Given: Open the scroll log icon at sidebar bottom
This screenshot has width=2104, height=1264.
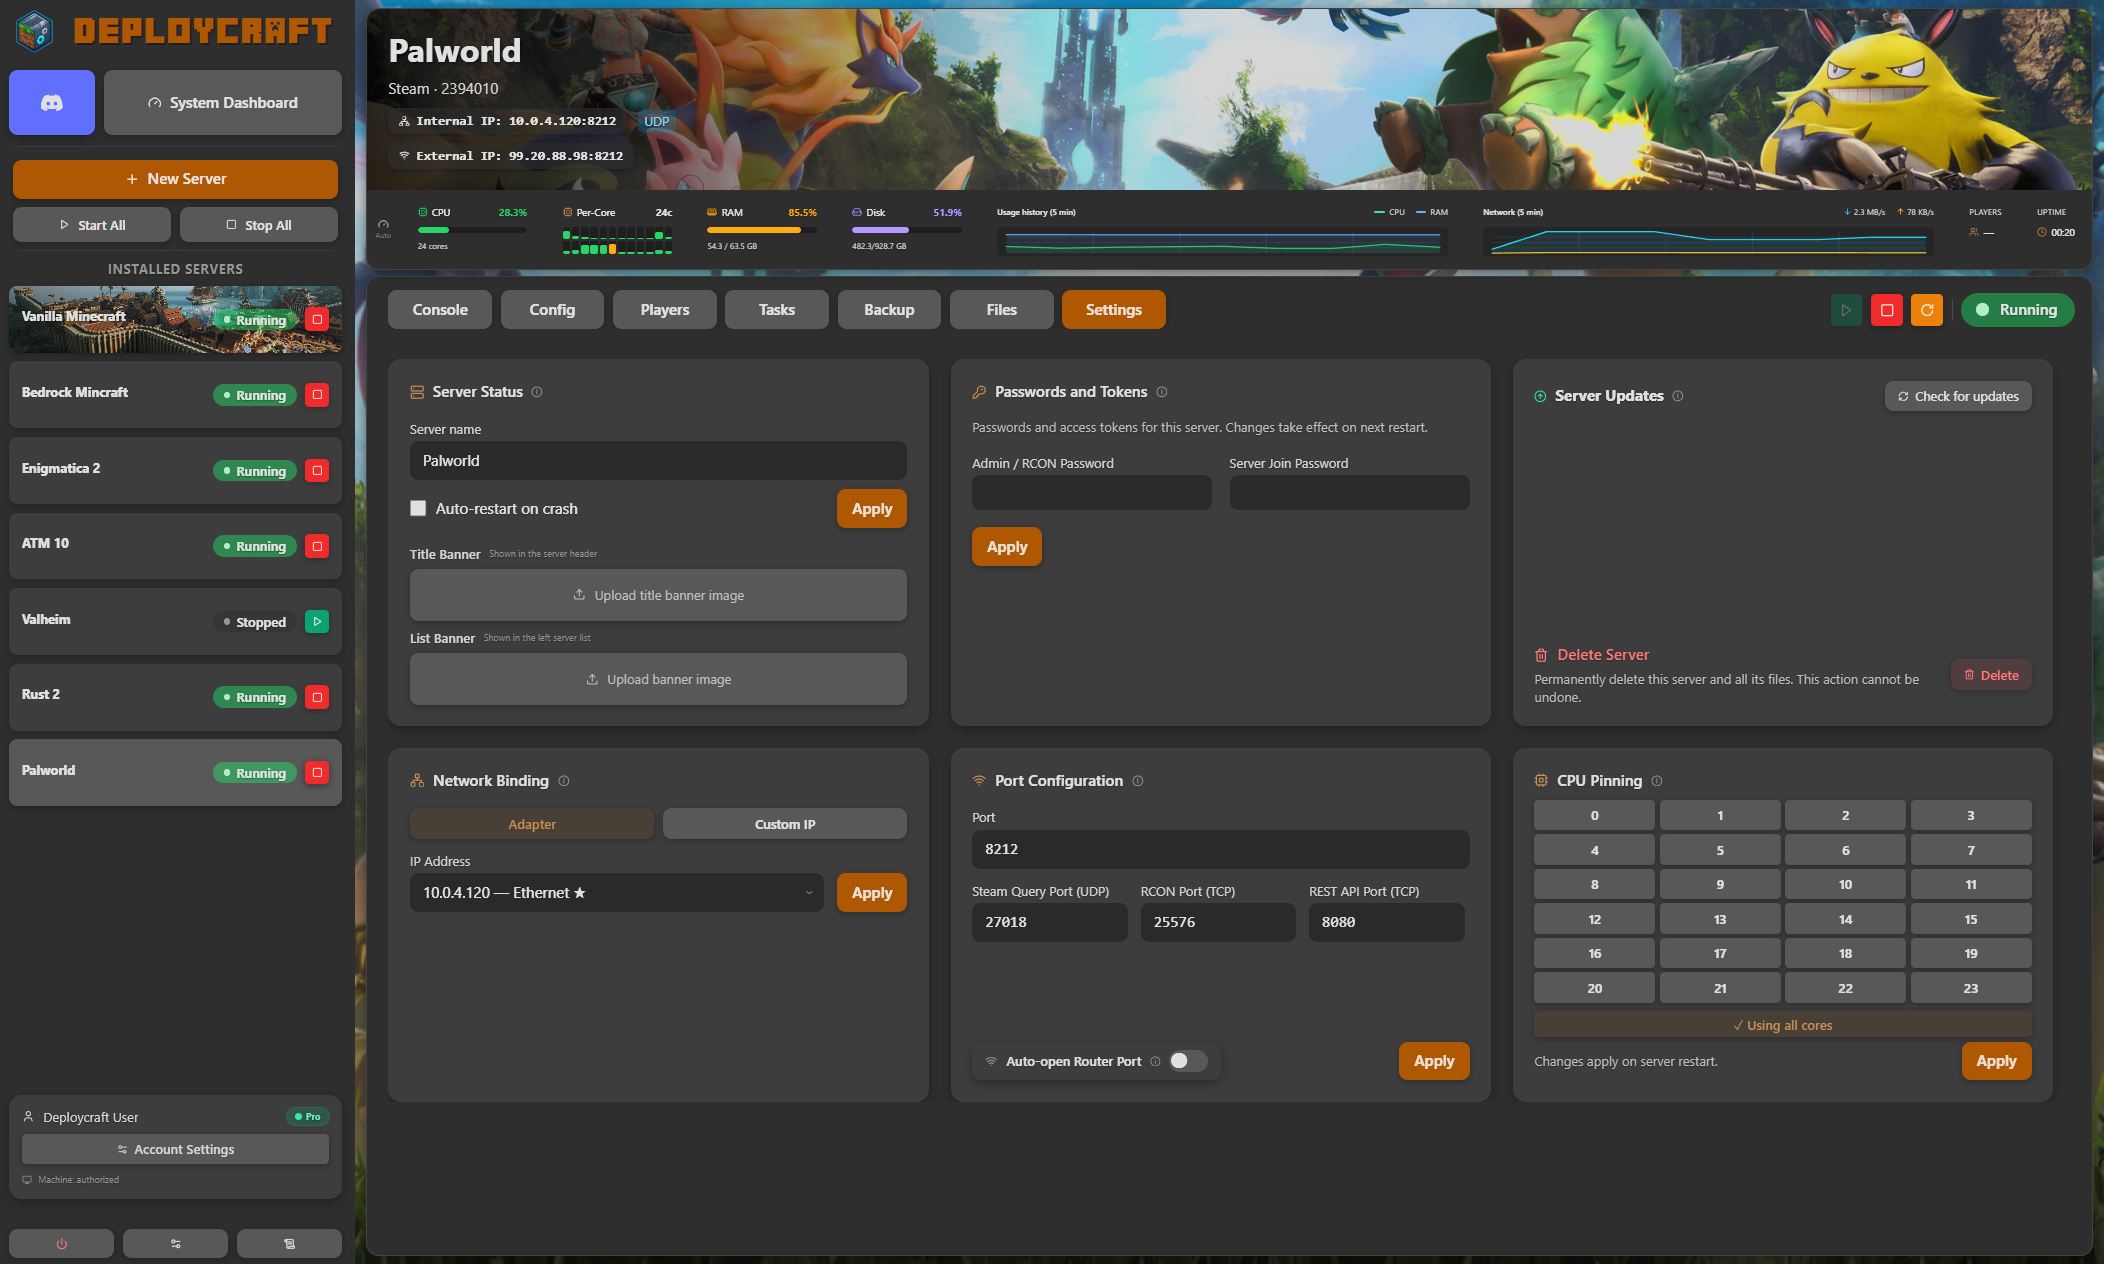Looking at the screenshot, I should (289, 1244).
